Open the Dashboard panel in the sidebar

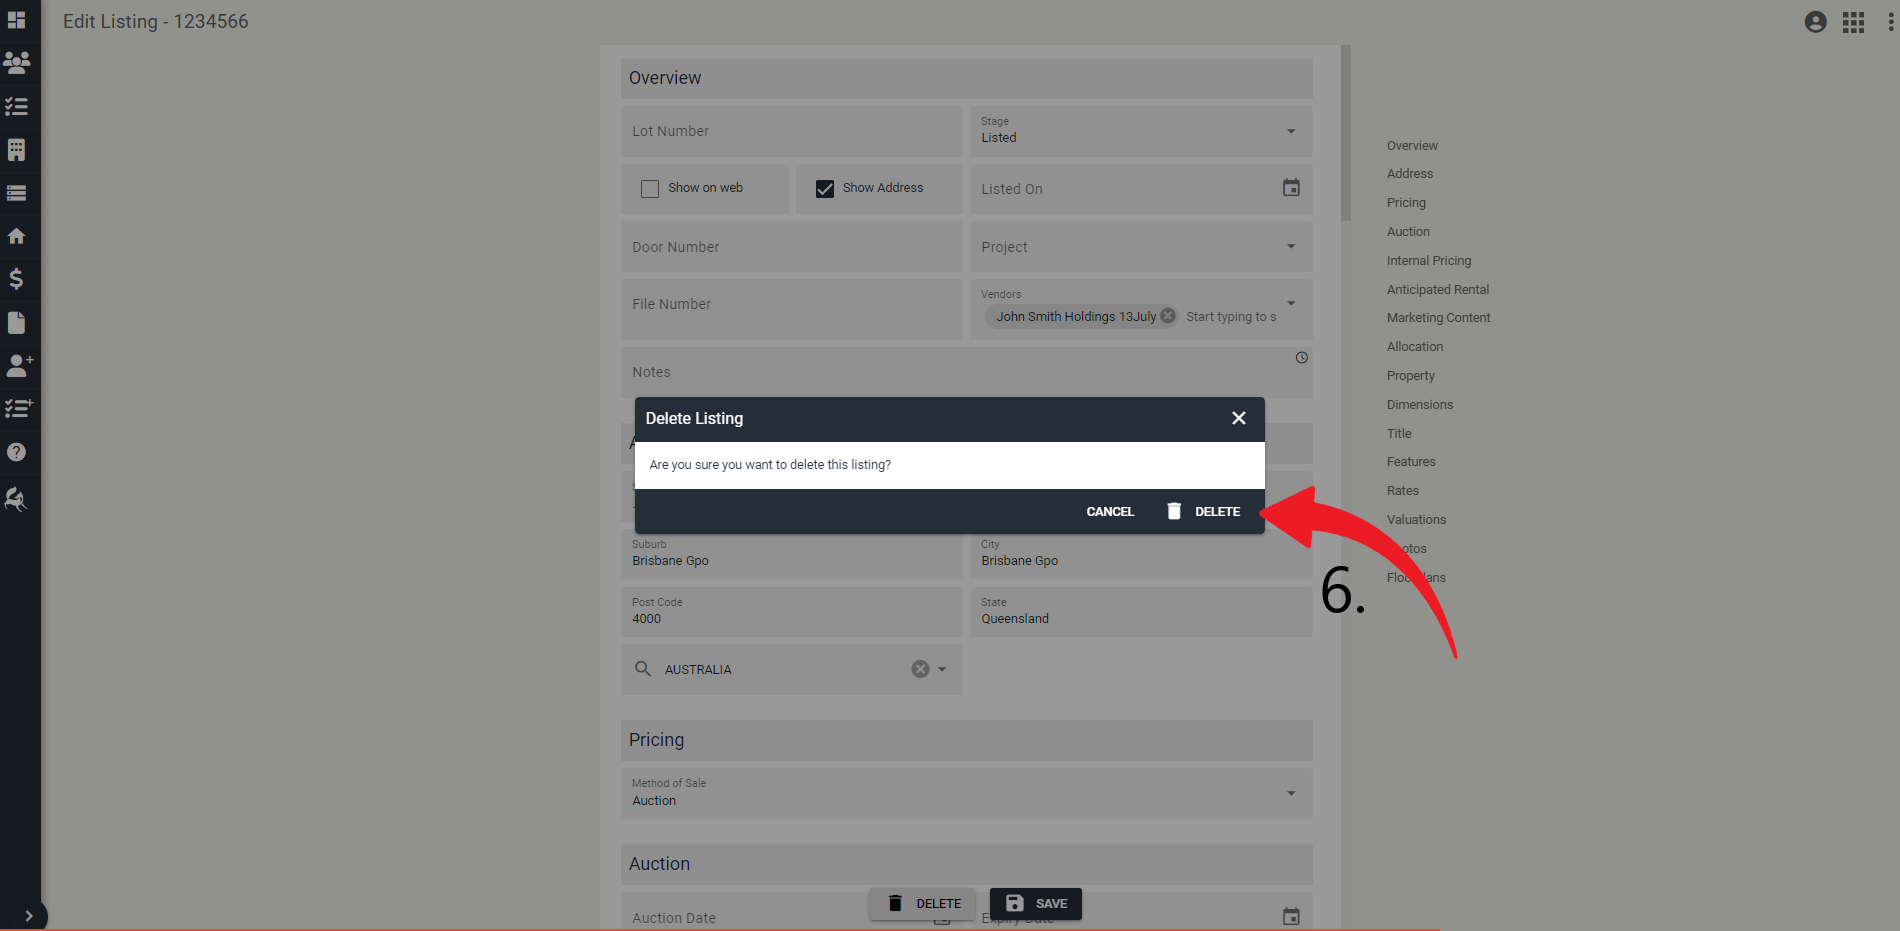point(18,20)
